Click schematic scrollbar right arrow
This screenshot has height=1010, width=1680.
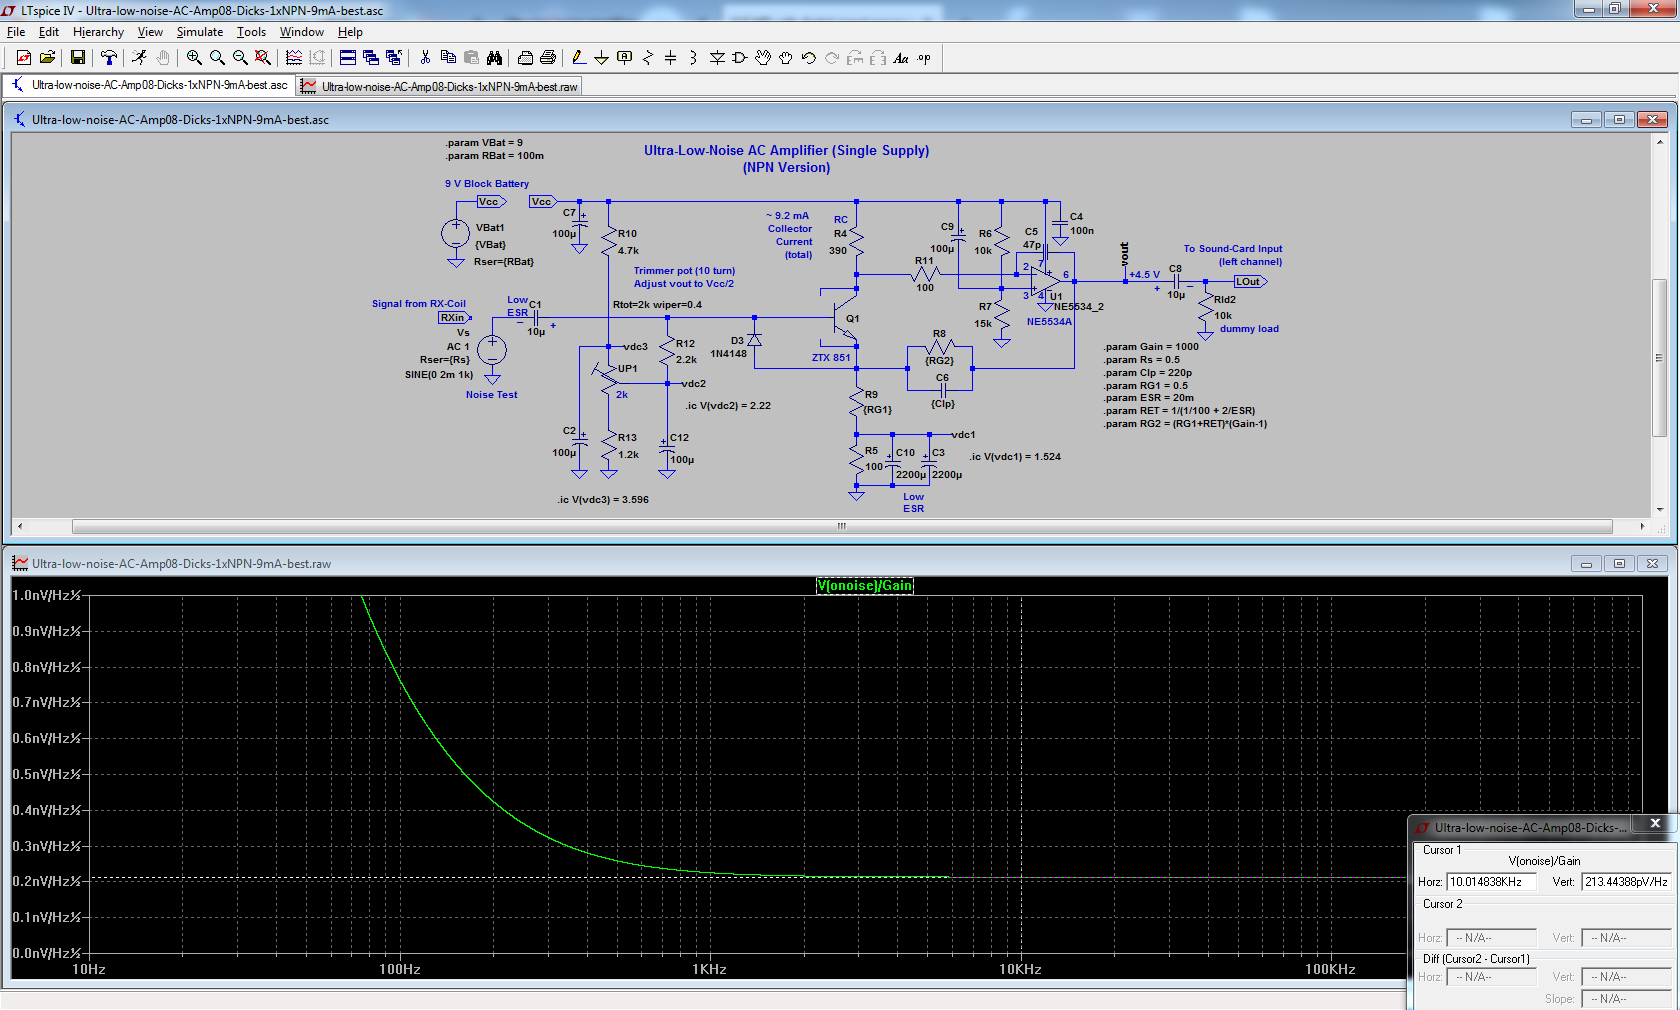coord(1641,526)
